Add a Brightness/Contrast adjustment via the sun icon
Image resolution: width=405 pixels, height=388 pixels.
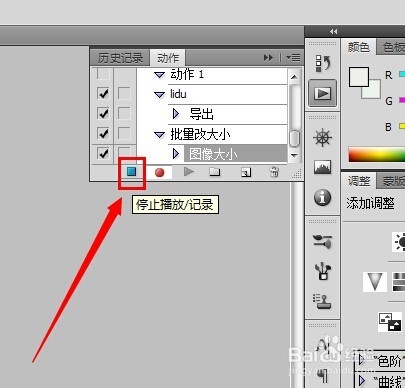(399, 242)
